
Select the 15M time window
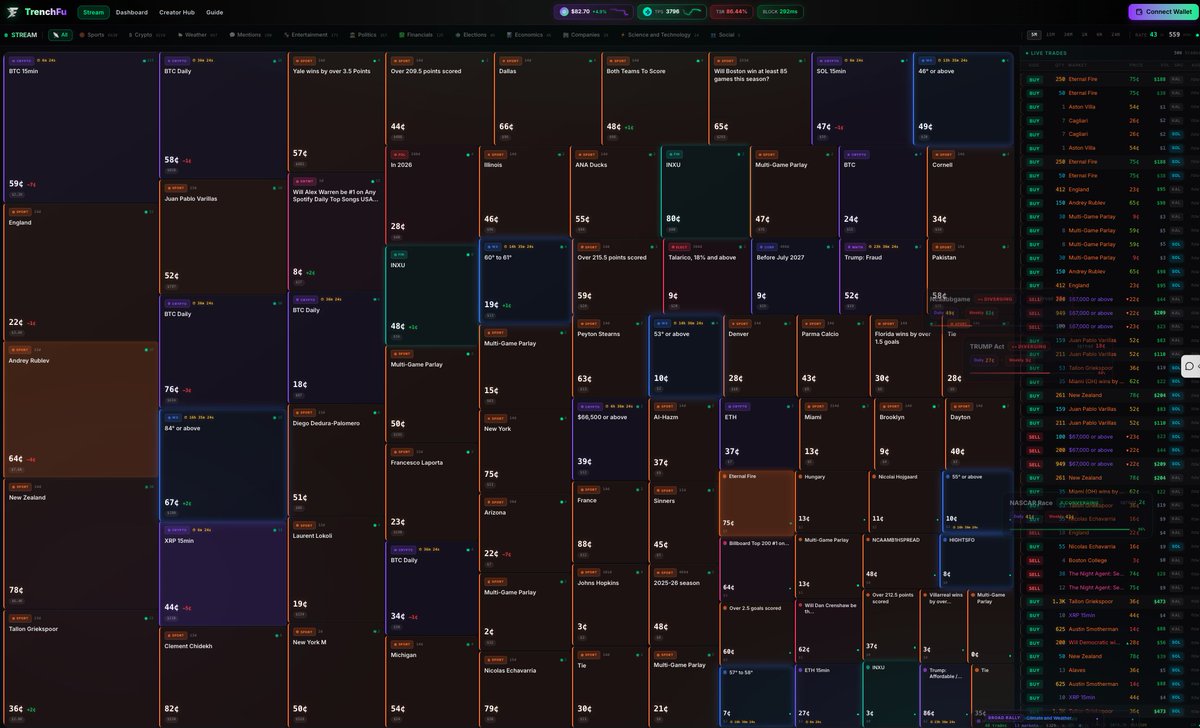pos(1050,35)
